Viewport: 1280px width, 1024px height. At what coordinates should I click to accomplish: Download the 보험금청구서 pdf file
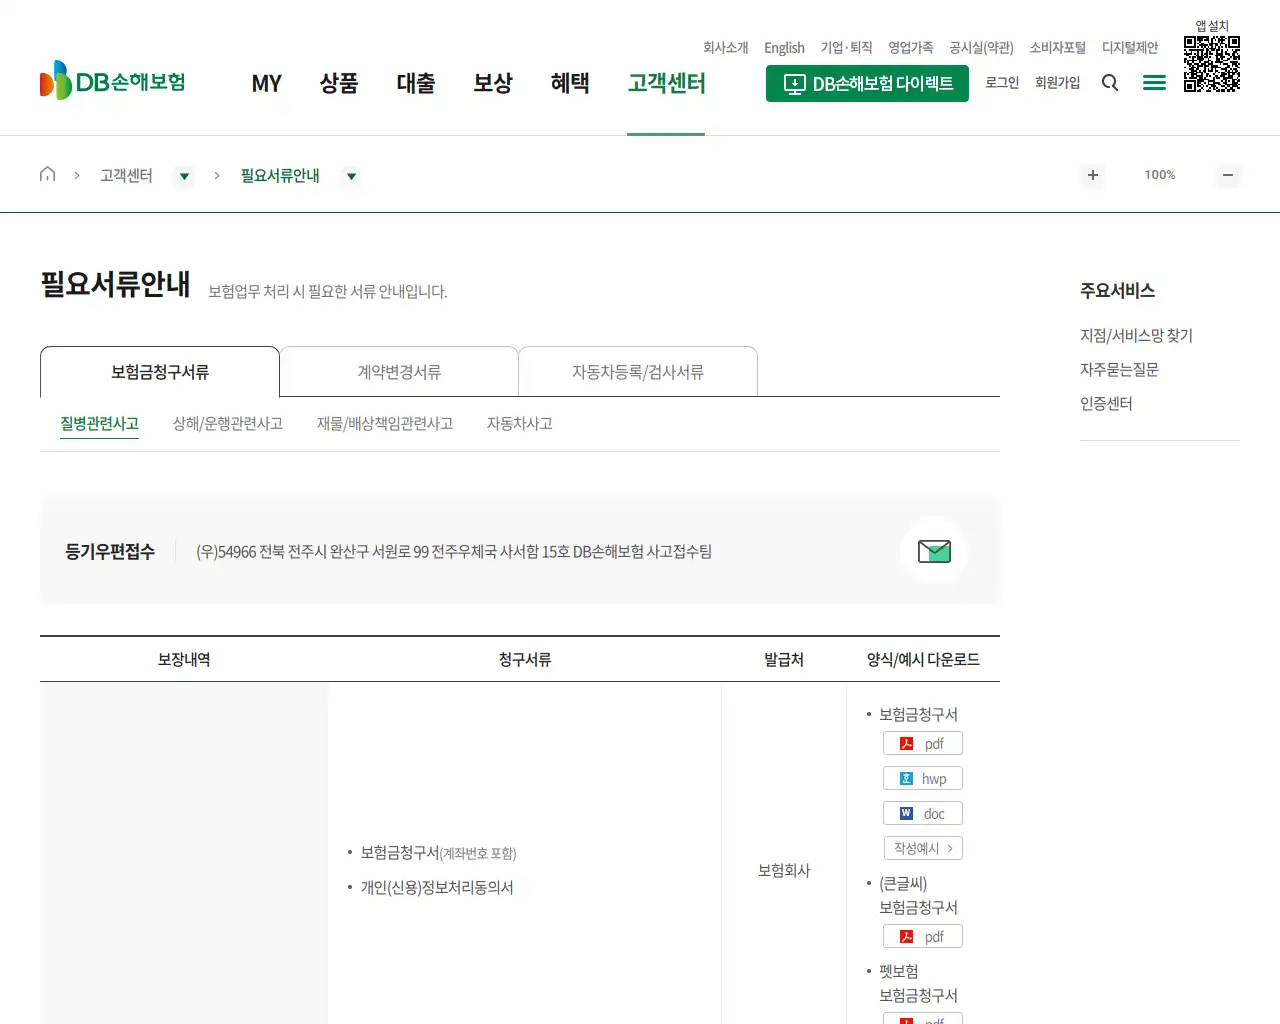pyautogui.click(x=921, y=743)
